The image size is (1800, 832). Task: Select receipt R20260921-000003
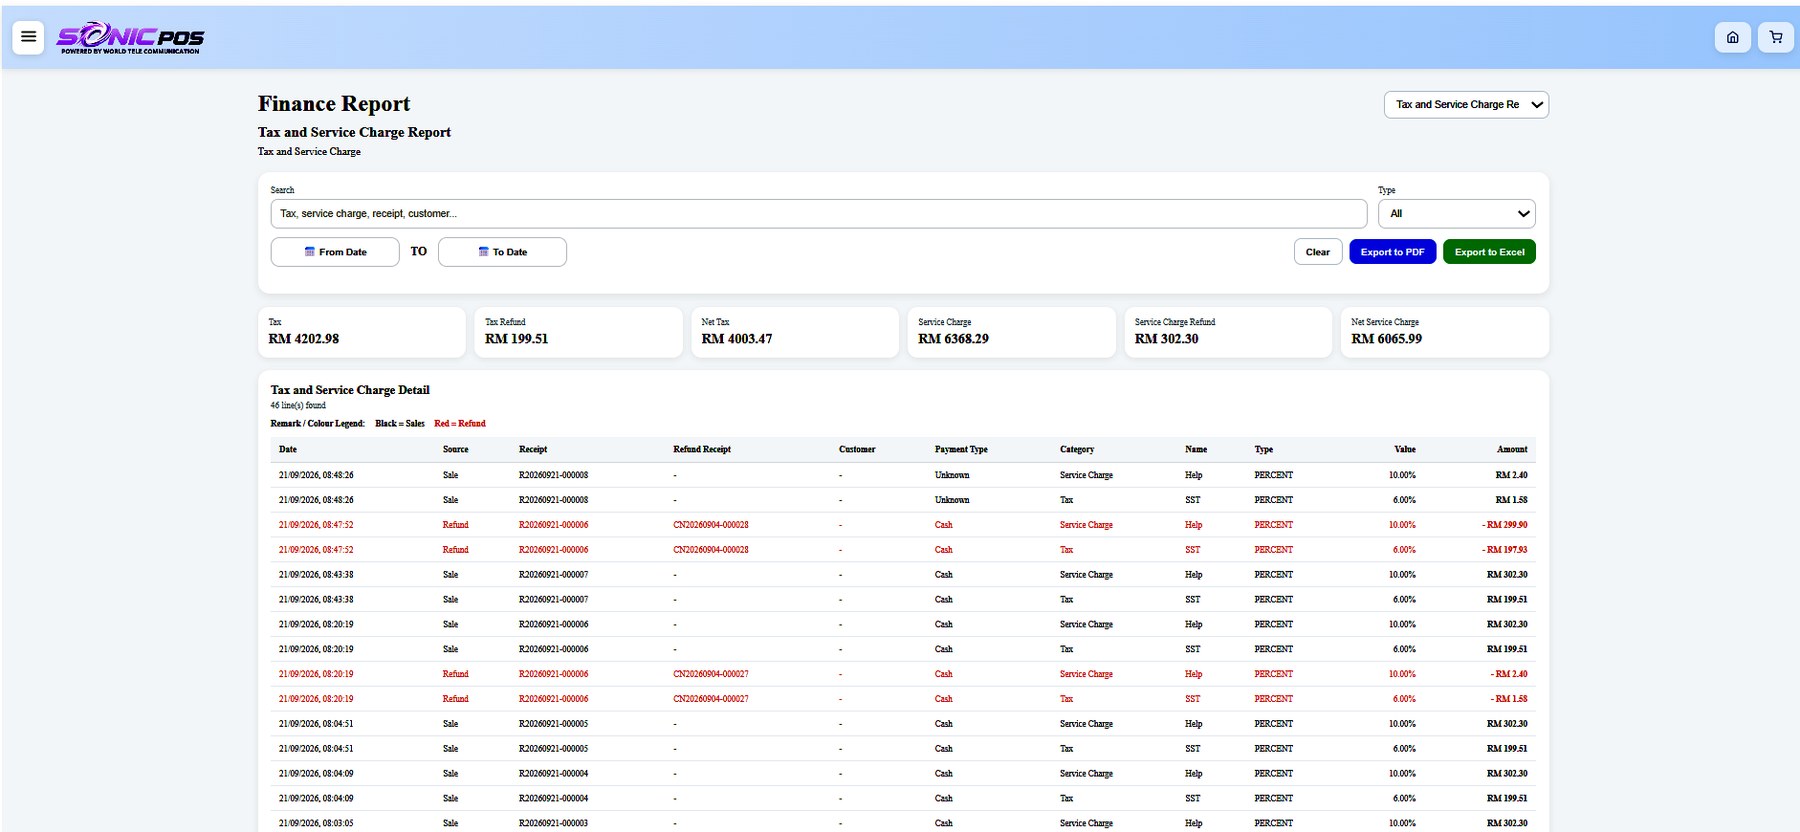553,823
